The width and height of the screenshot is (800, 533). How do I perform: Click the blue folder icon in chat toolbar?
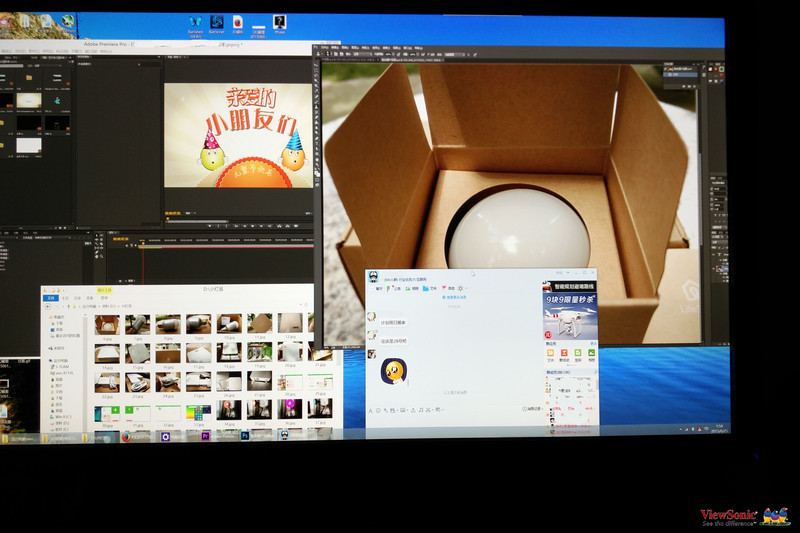click(425, 288)
